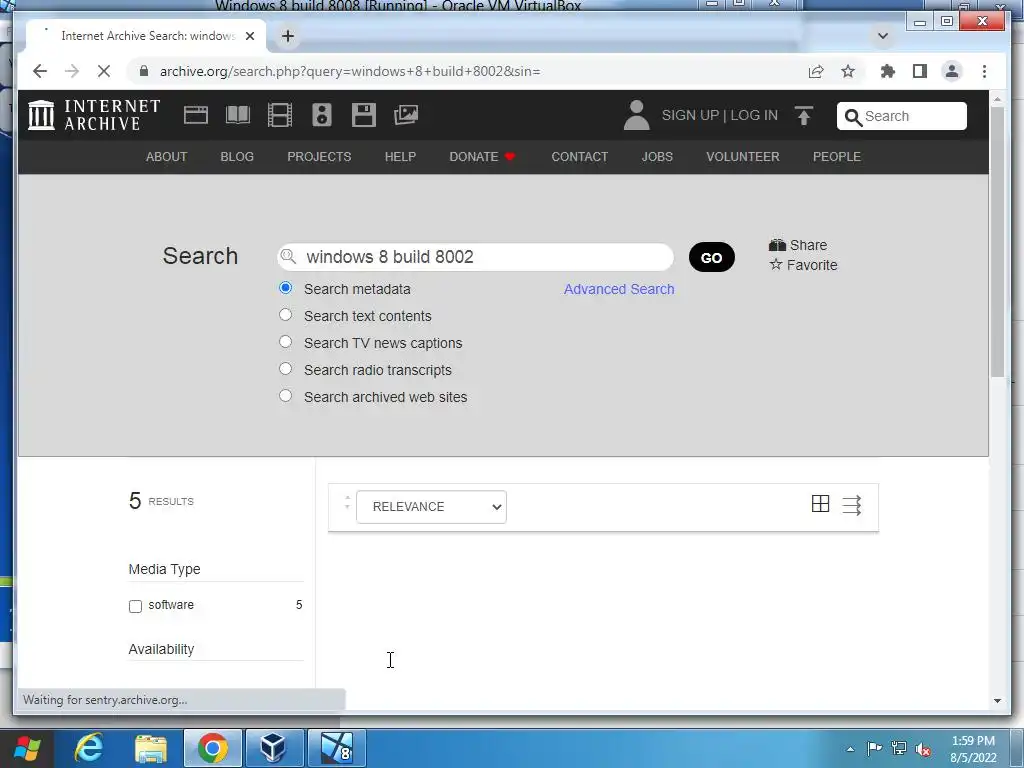Switch to list view of results

pyautogui.click(x=852, y=505)
